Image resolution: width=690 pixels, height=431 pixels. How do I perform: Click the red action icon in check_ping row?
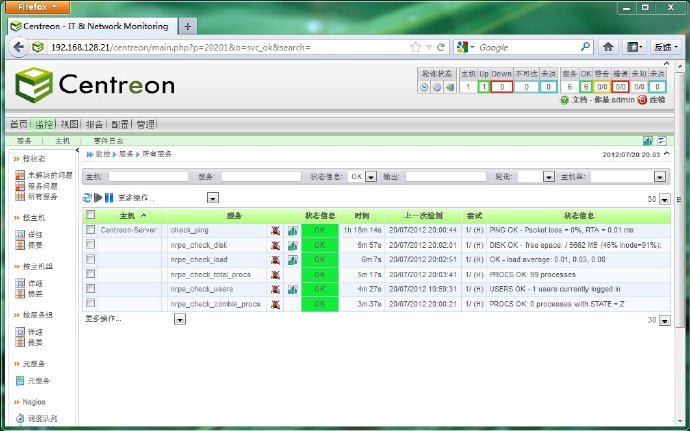275,230
